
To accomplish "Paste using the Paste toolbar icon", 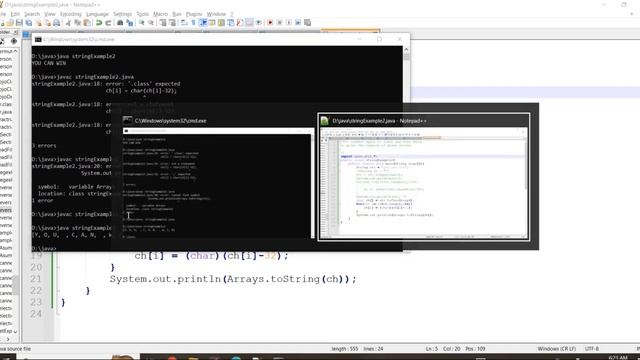I will pyautogui.click(x=87, y=23).
